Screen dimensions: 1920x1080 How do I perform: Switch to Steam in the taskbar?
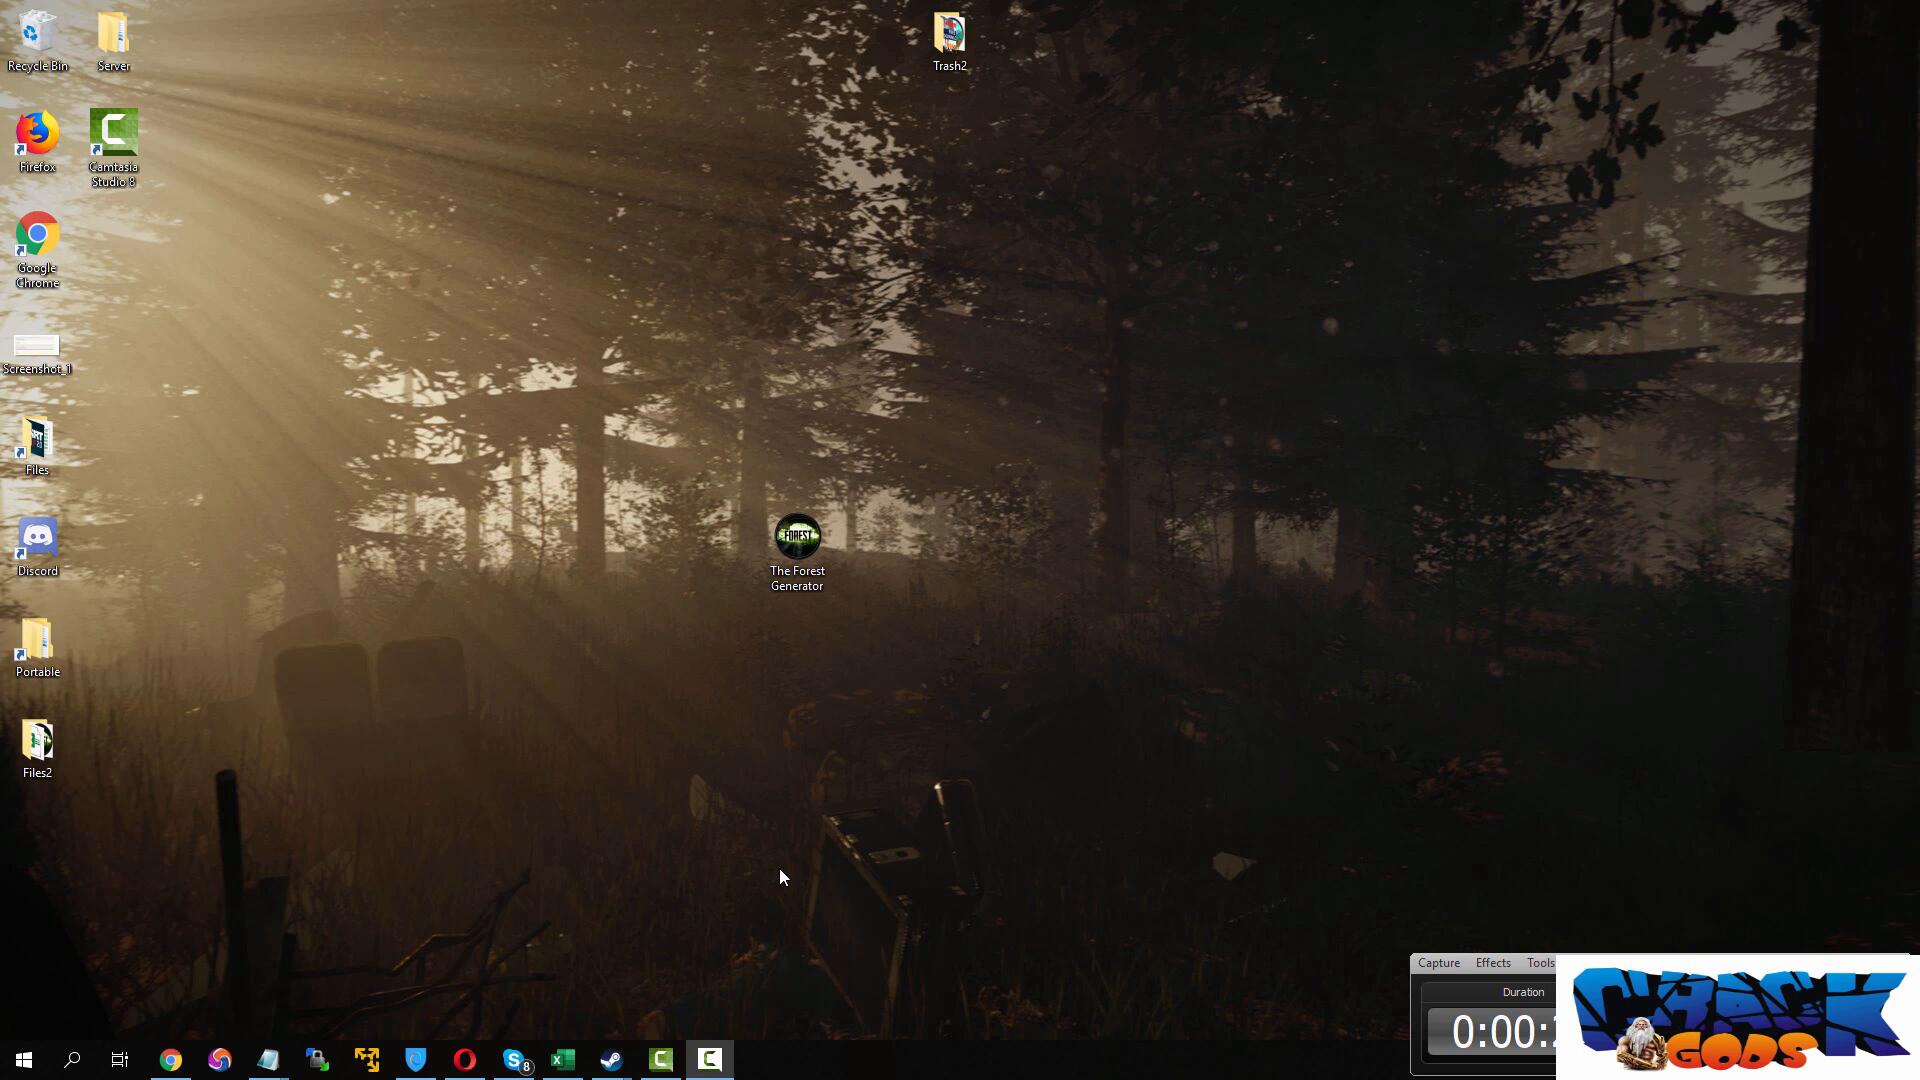[x=611, y=1059]
